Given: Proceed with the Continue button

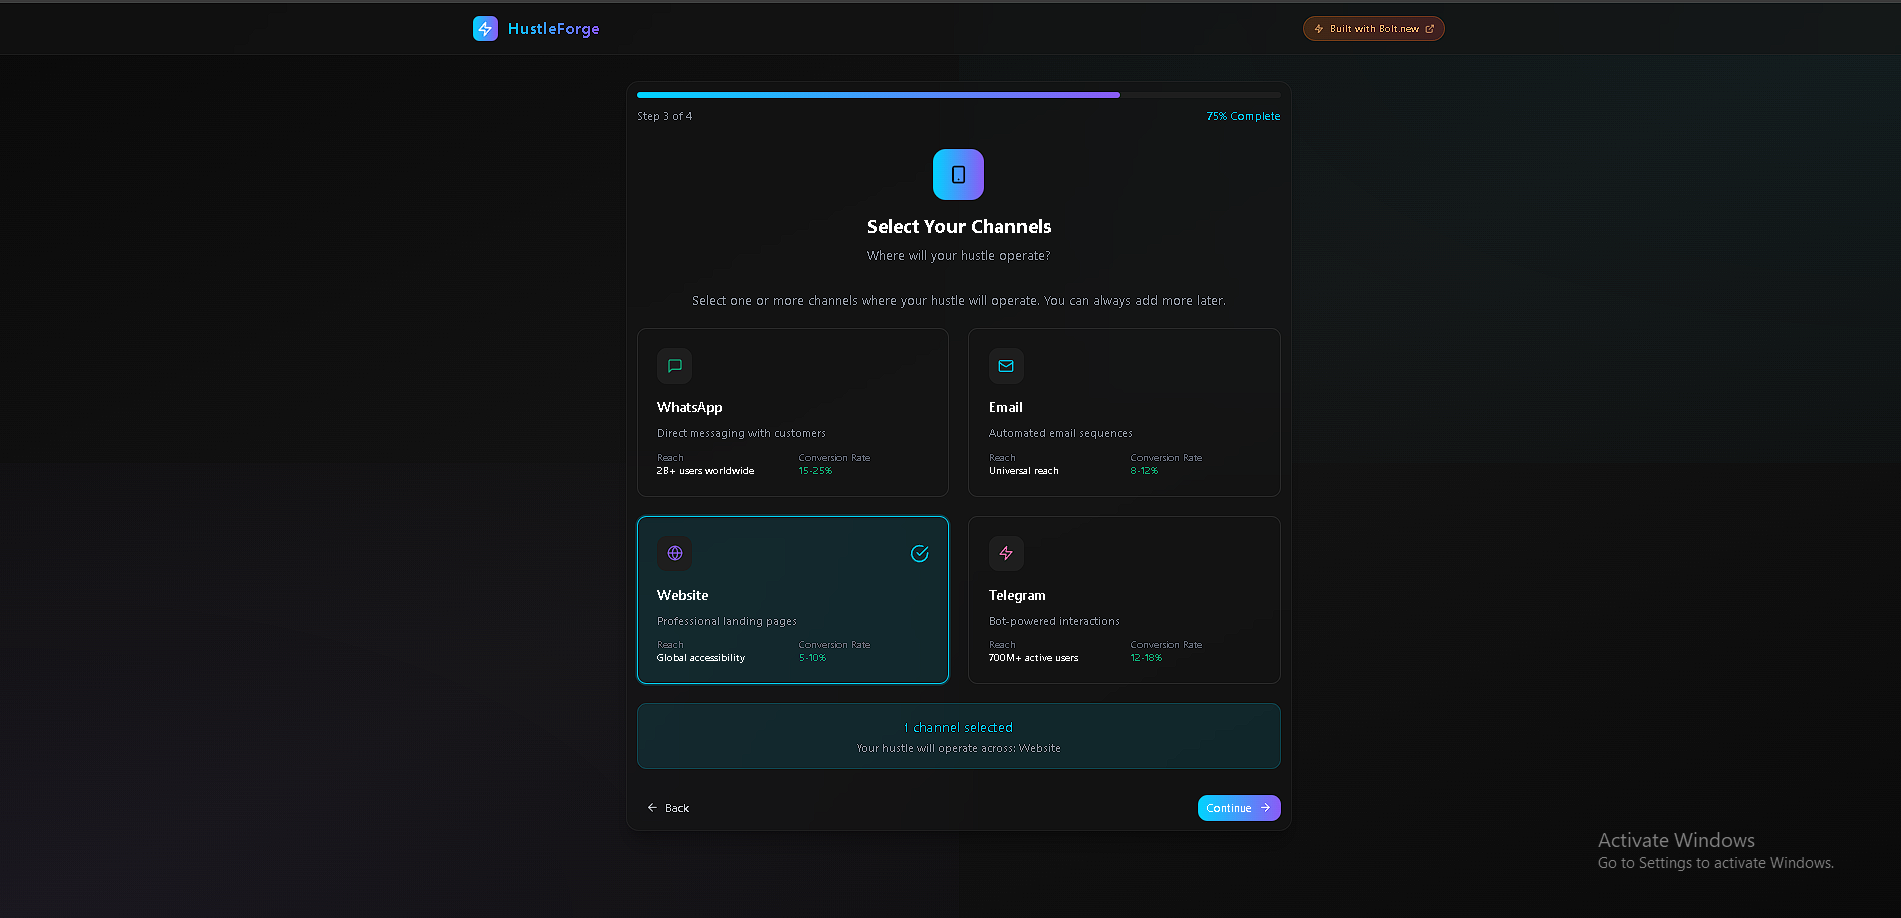Looking at the screenshot, I should [1239, 808].
